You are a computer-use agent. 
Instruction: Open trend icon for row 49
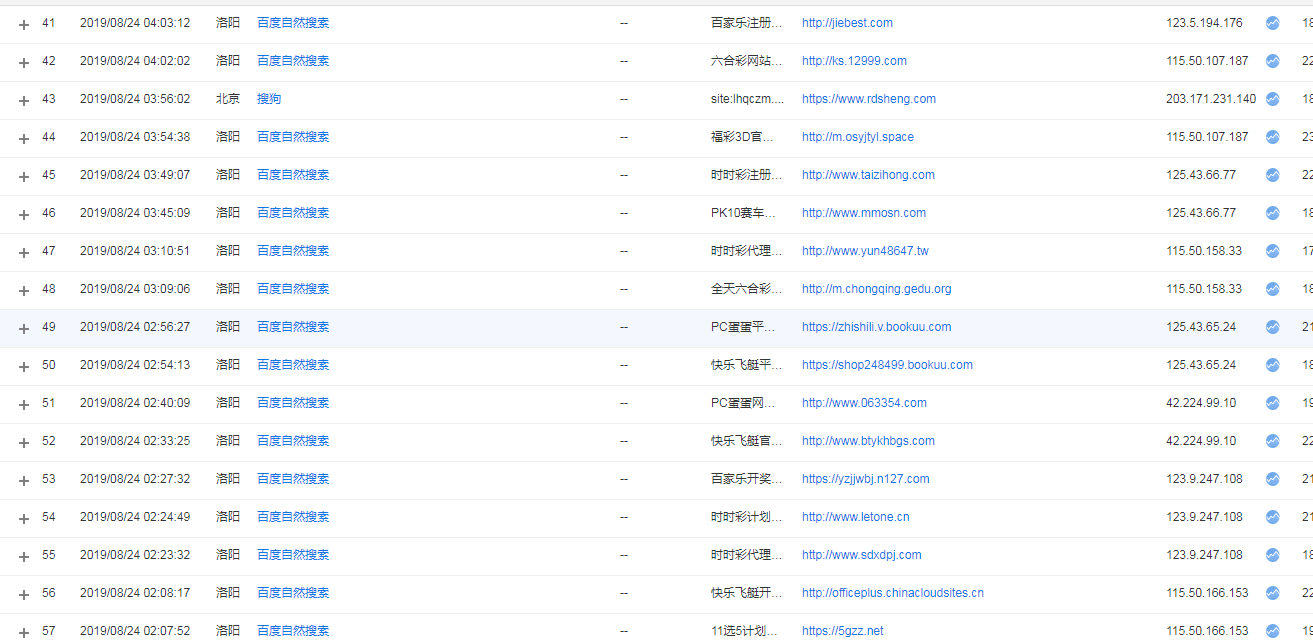pos(1272,327)
